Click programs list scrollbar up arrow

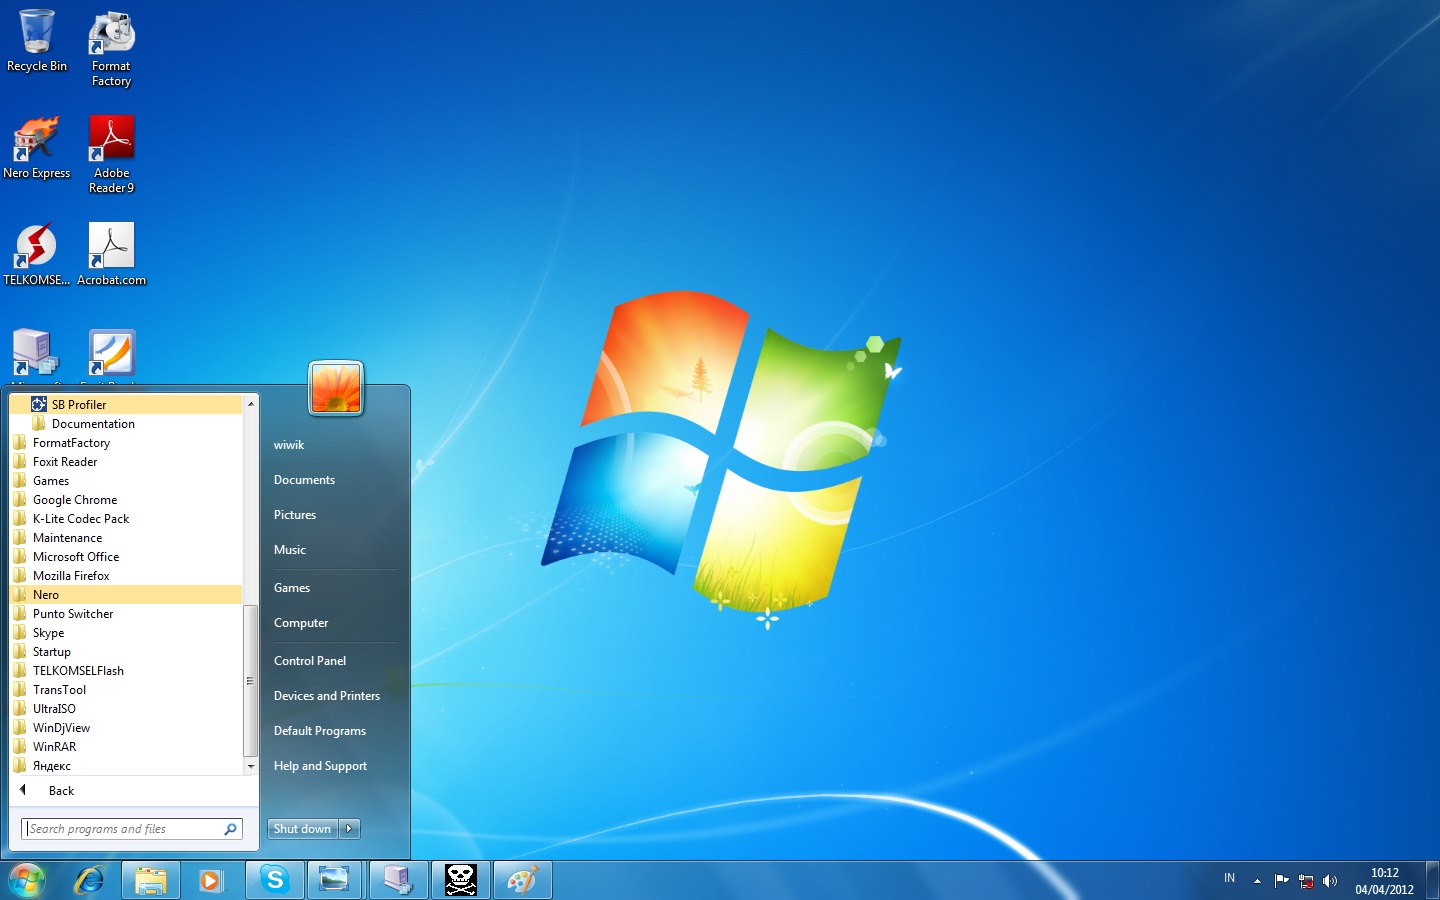click(x=251, y=404)
